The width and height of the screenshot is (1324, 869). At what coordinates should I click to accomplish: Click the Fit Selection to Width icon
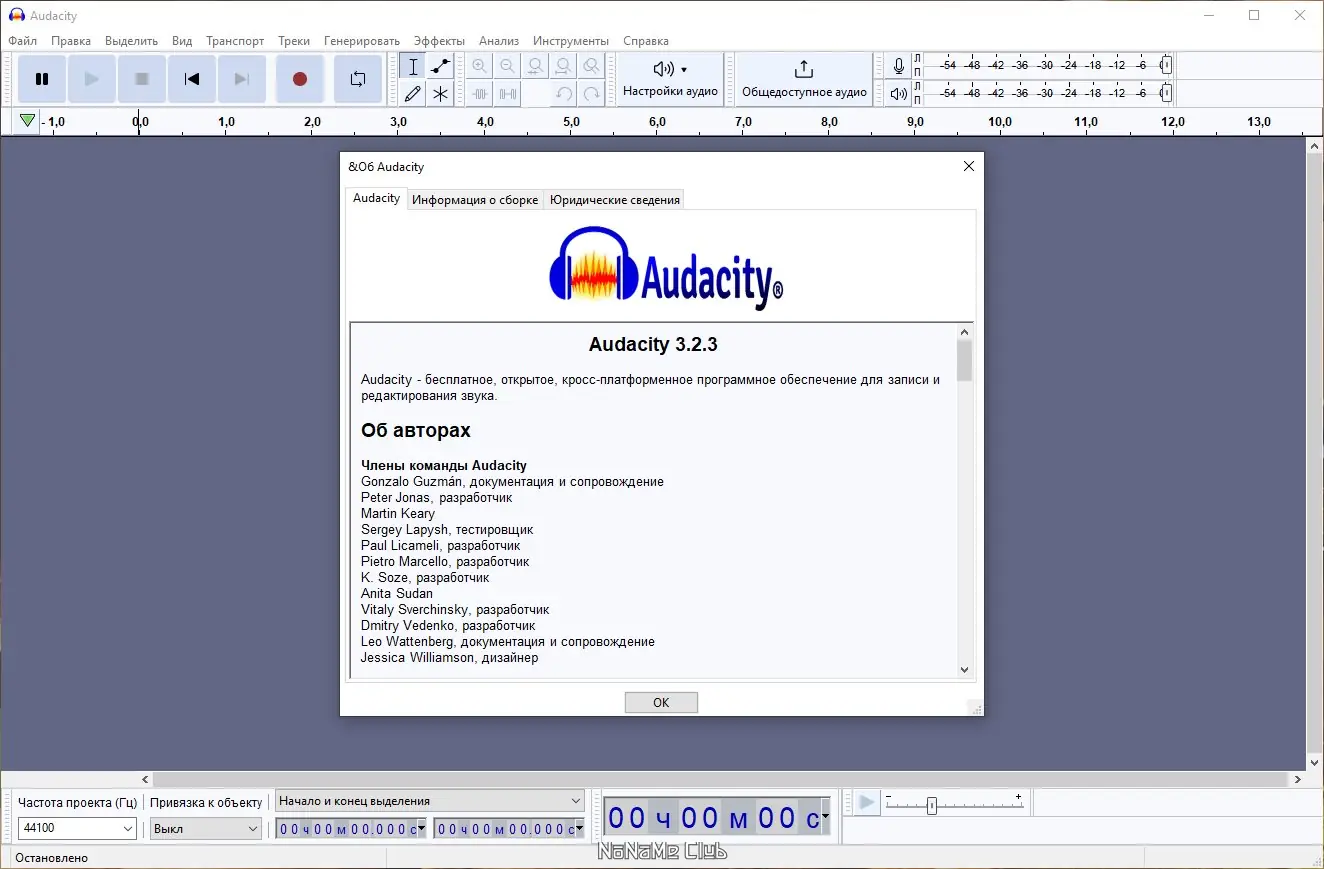536,66
